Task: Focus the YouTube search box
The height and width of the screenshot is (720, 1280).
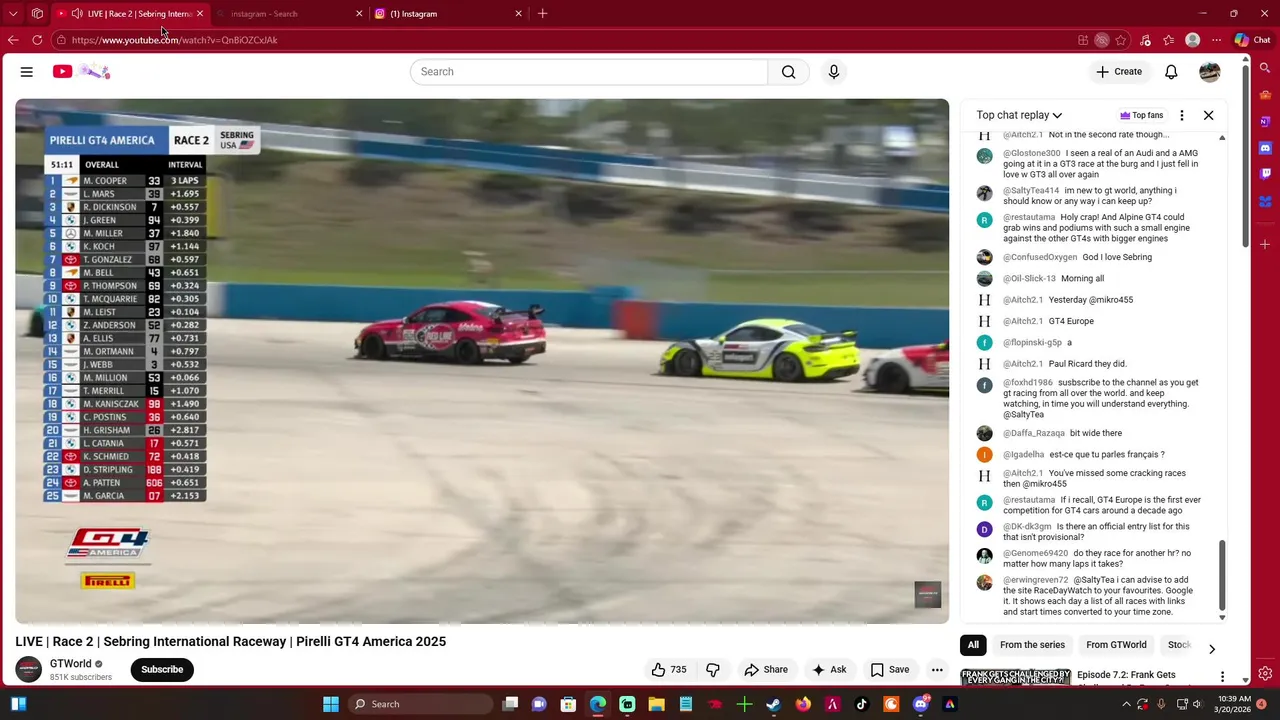Action: [x=590, y=72]
